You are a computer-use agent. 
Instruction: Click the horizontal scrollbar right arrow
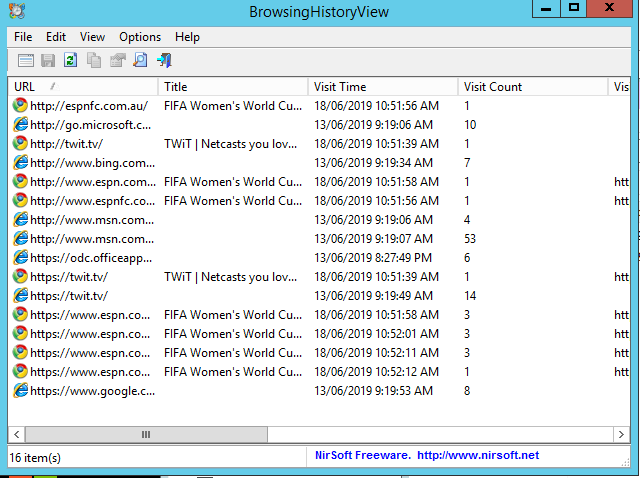click(621, 434)
